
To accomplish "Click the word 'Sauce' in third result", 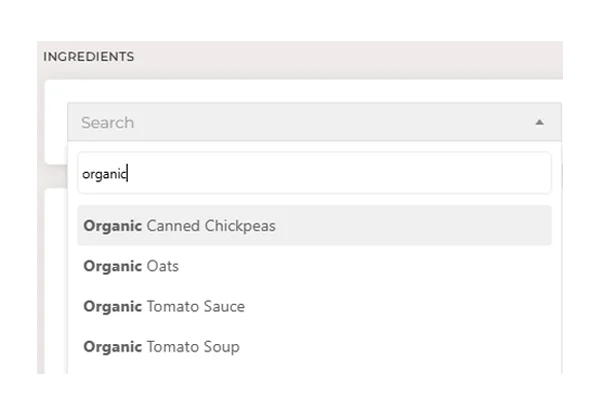I will 224,307.
